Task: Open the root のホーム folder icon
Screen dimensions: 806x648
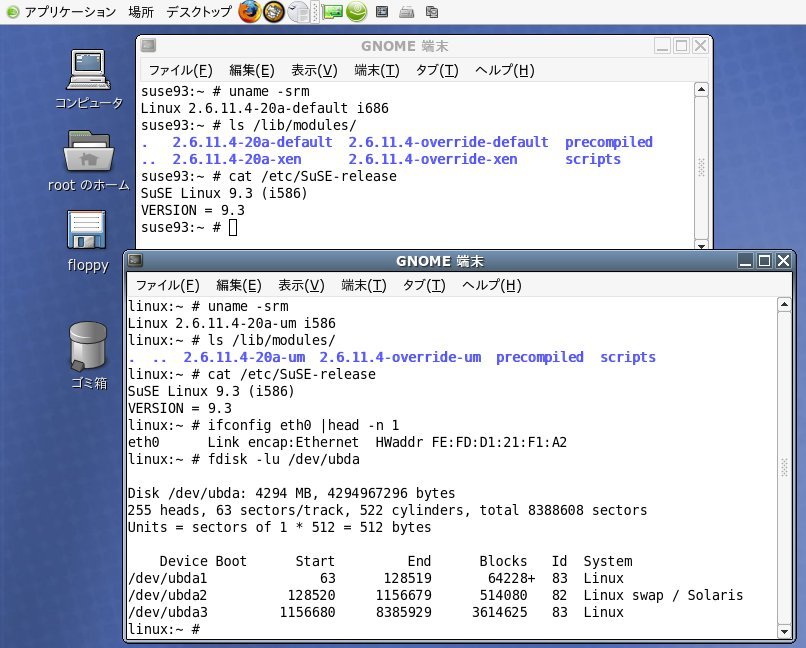Action: (x=88, y=161)
